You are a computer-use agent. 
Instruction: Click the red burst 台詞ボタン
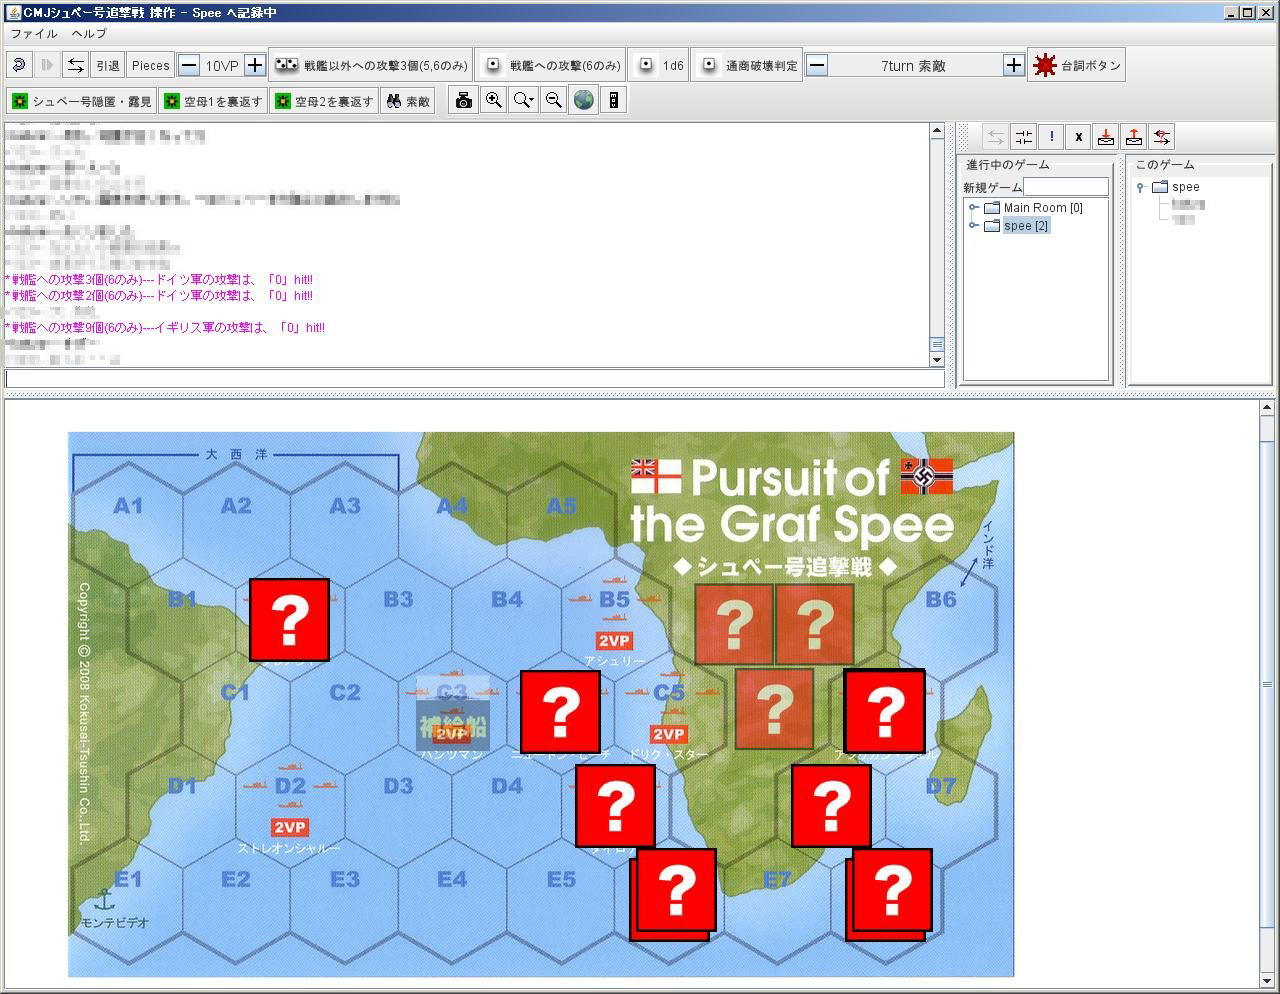(x=1076, y=66)
